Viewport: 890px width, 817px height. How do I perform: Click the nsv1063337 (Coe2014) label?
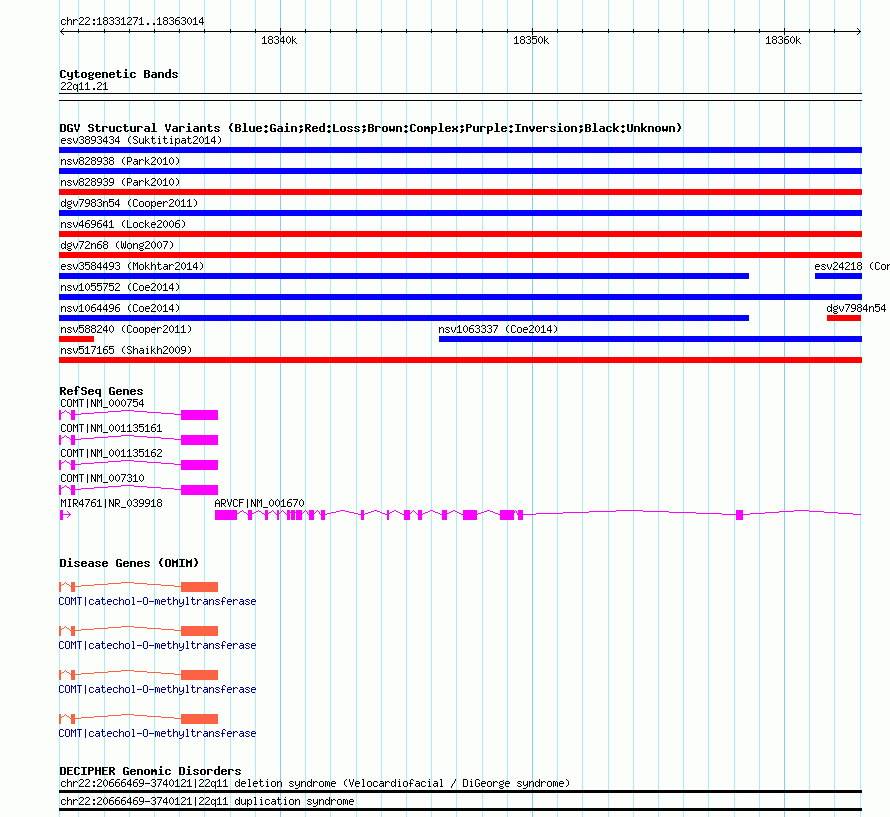coord(498,329)
